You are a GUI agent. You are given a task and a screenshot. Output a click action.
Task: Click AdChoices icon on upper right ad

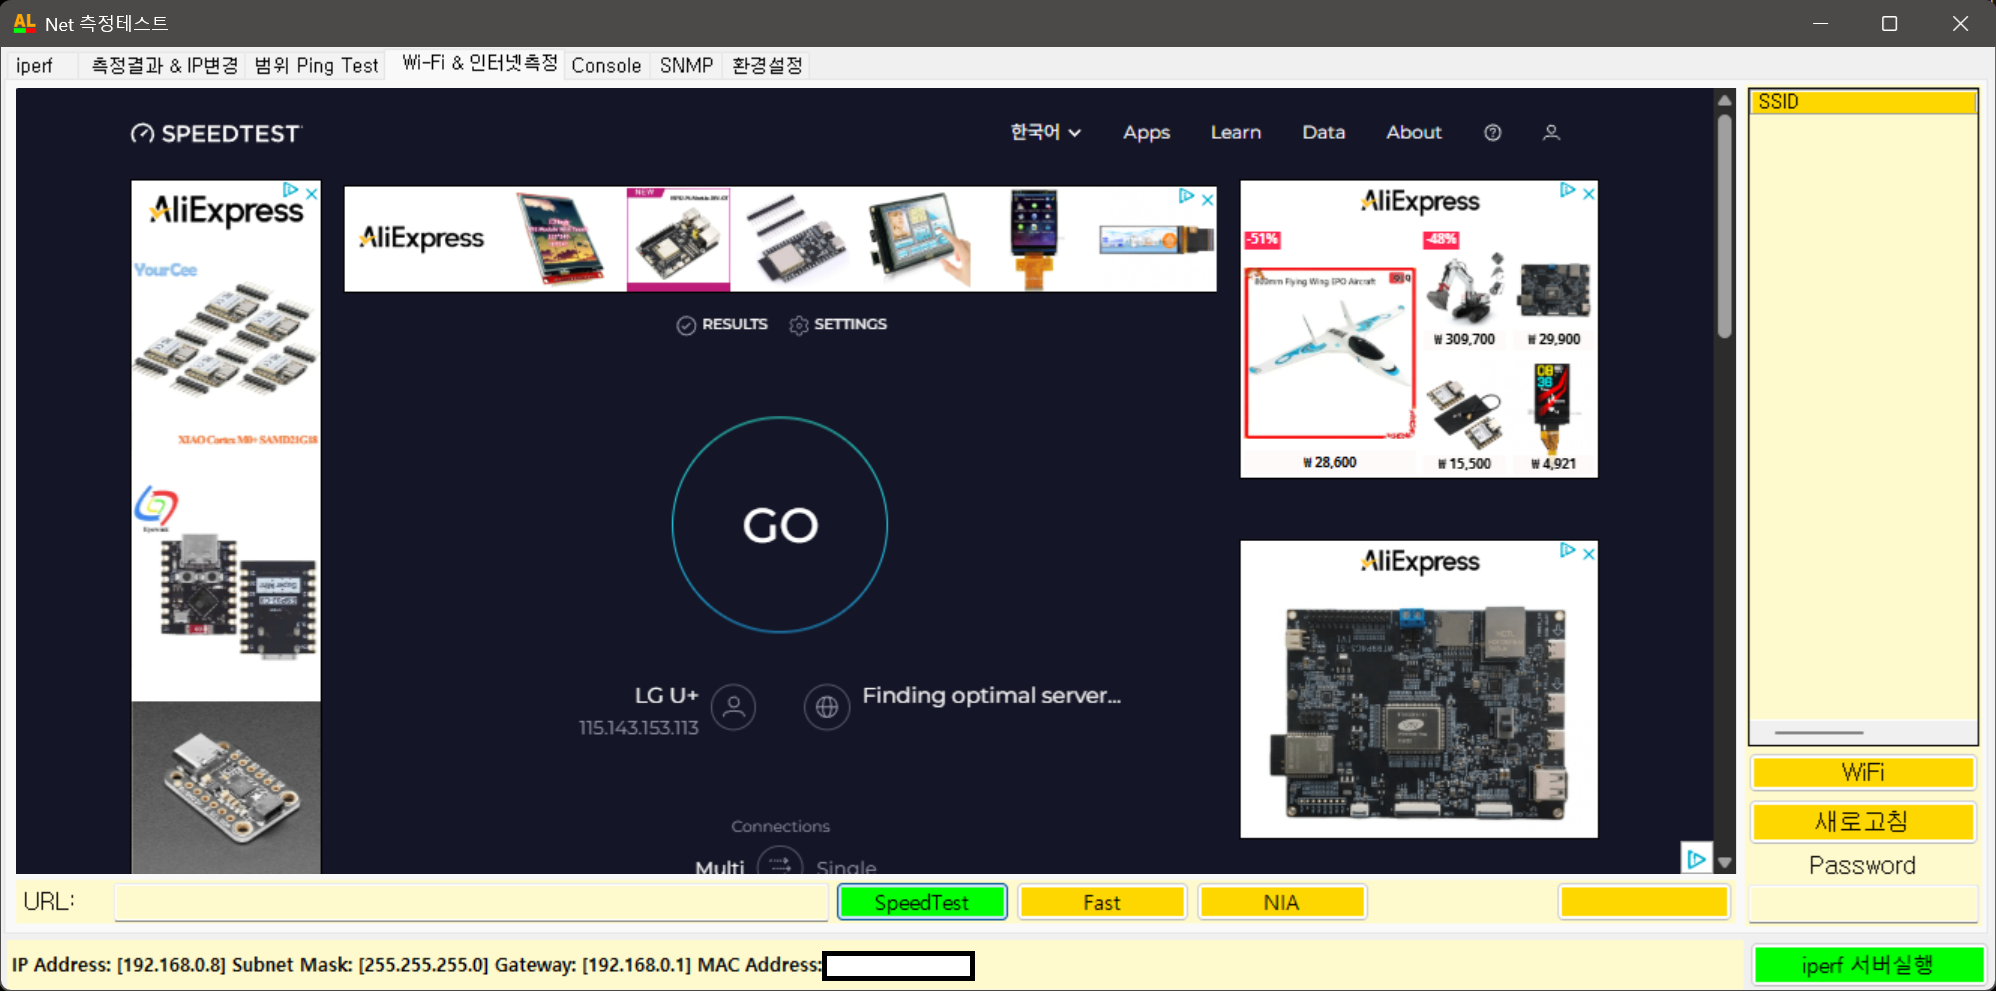click(x=1567, y=189)
